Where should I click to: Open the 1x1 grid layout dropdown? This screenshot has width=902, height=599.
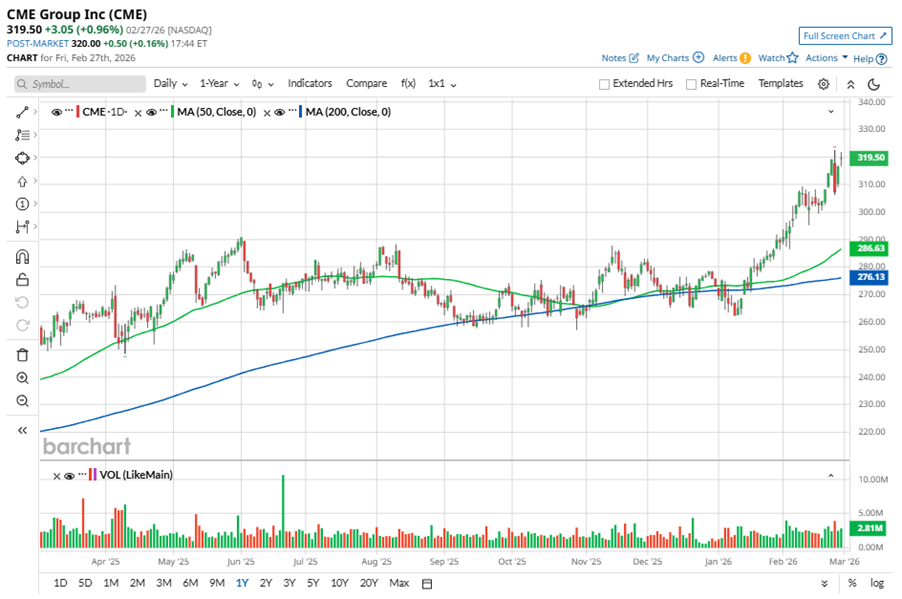pyautogui.click(x=442, y=83)
